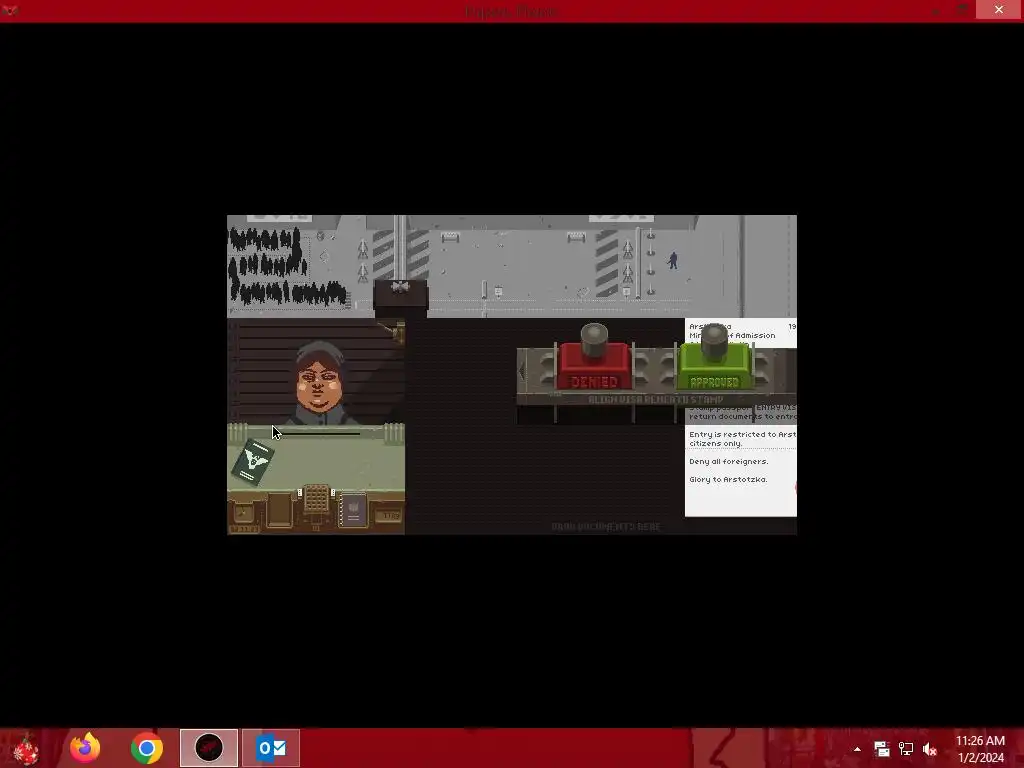Viewport: 1024px width, 768px height.
Task: Unmute via the volume tray icon
Action: click(x=930, y=749)
